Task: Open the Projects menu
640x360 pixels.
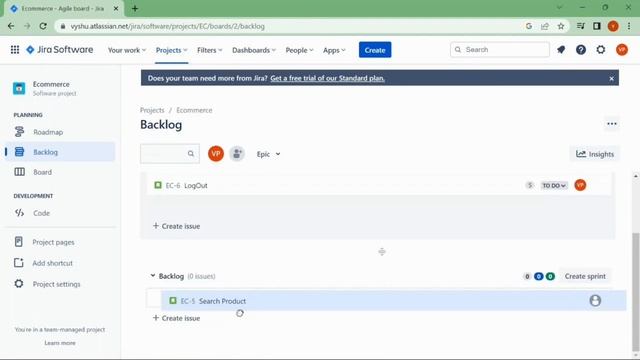Action: click(171, 50)
